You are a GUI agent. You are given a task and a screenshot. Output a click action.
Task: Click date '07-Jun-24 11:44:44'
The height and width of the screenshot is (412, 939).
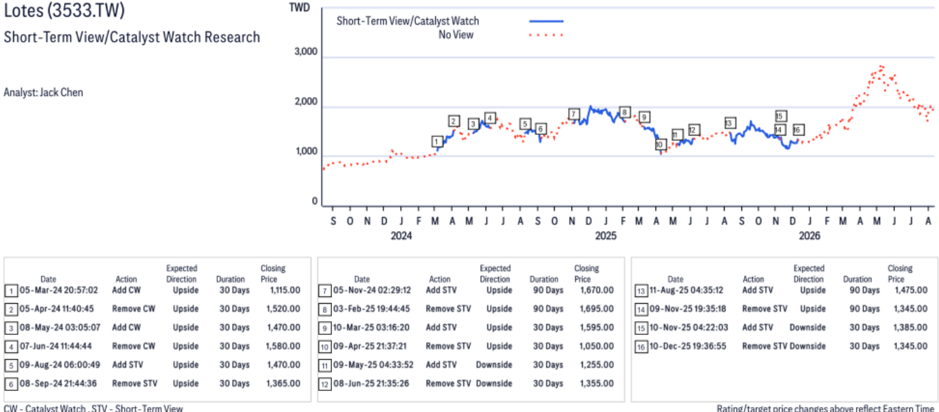(x=57, y=346)
